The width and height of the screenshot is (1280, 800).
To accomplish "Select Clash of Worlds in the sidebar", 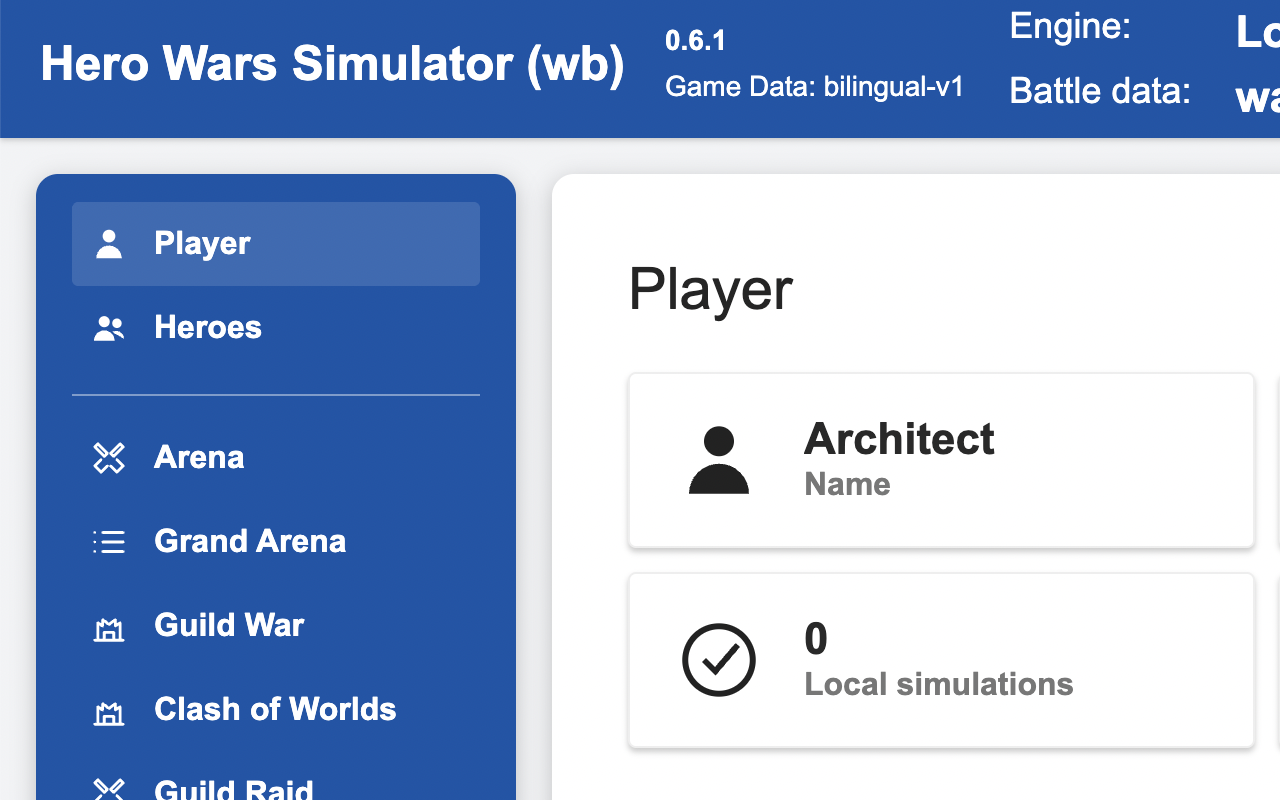I will (x=276, y=710).
